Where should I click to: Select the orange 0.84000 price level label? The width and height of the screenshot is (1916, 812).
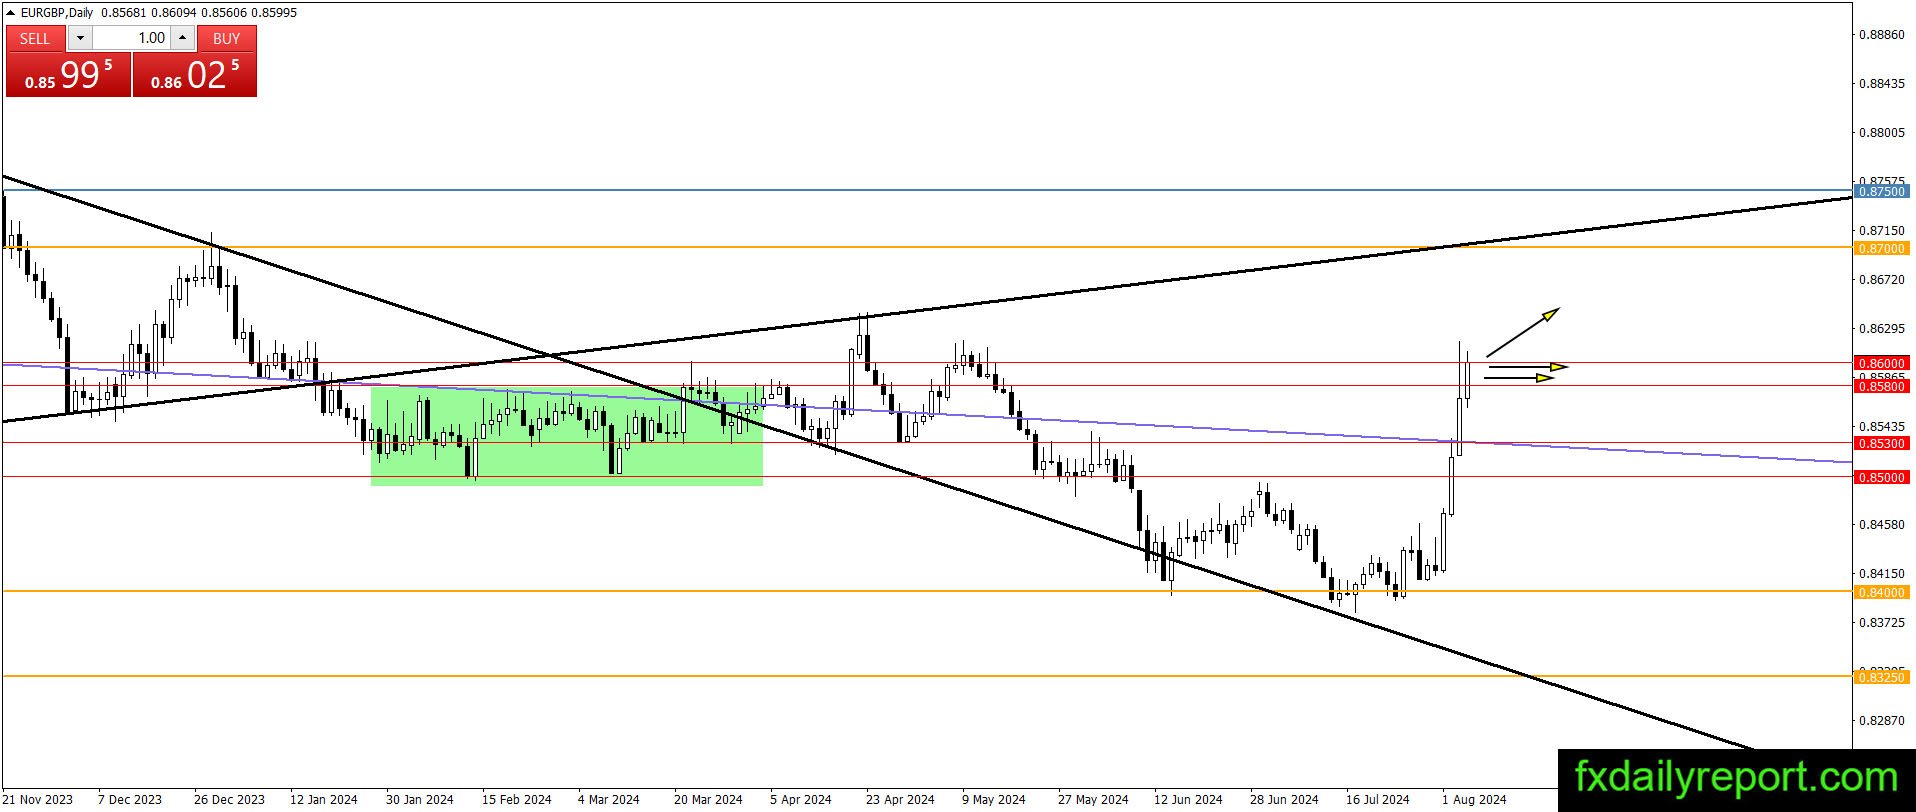tap(1882, 593)
